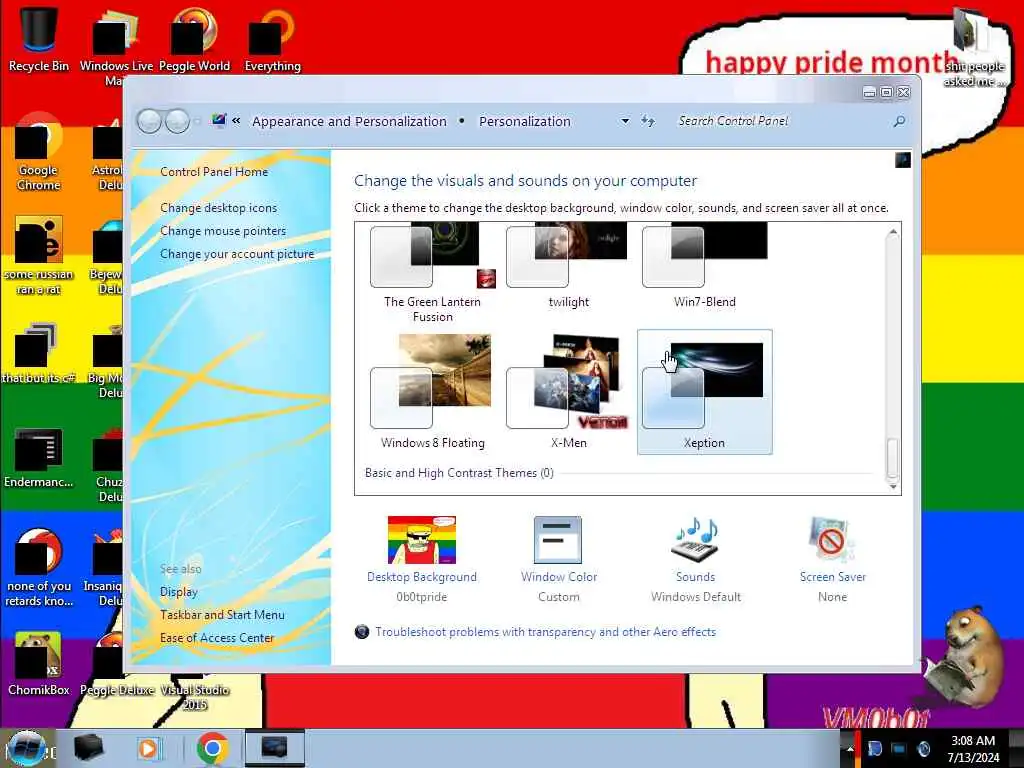Select the Everything desktop shortcut
Screen dimensions: 1024x768
[272, 38]
